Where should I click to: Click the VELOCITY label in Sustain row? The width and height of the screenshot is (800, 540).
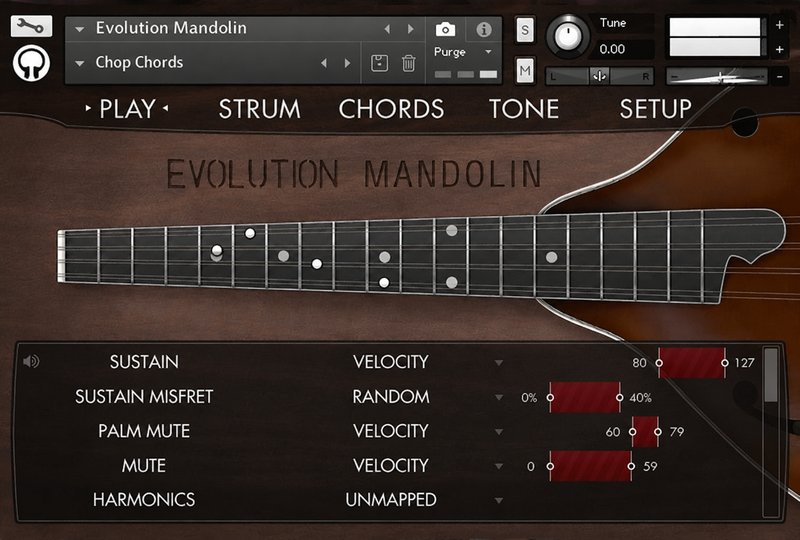tap(391, 362)
